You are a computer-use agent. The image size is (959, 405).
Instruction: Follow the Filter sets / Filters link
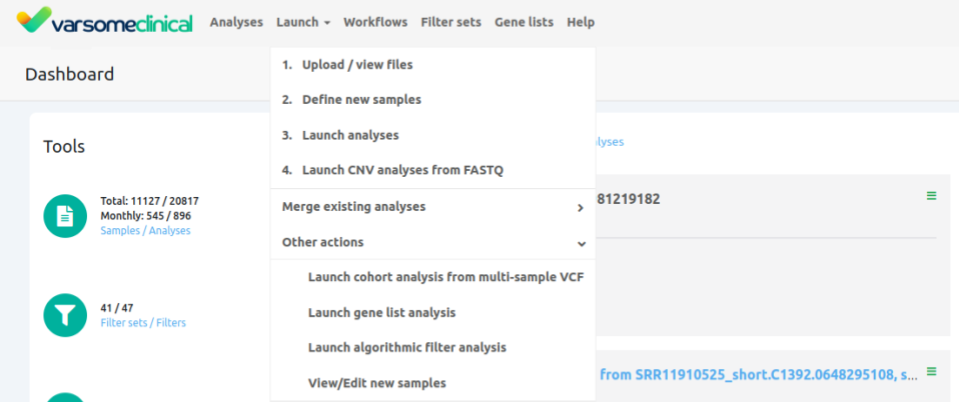(143, 322)
